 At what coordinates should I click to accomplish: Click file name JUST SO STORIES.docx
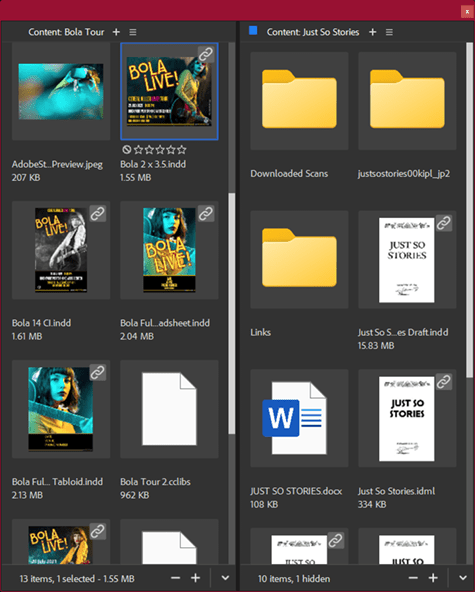point(296,491)
